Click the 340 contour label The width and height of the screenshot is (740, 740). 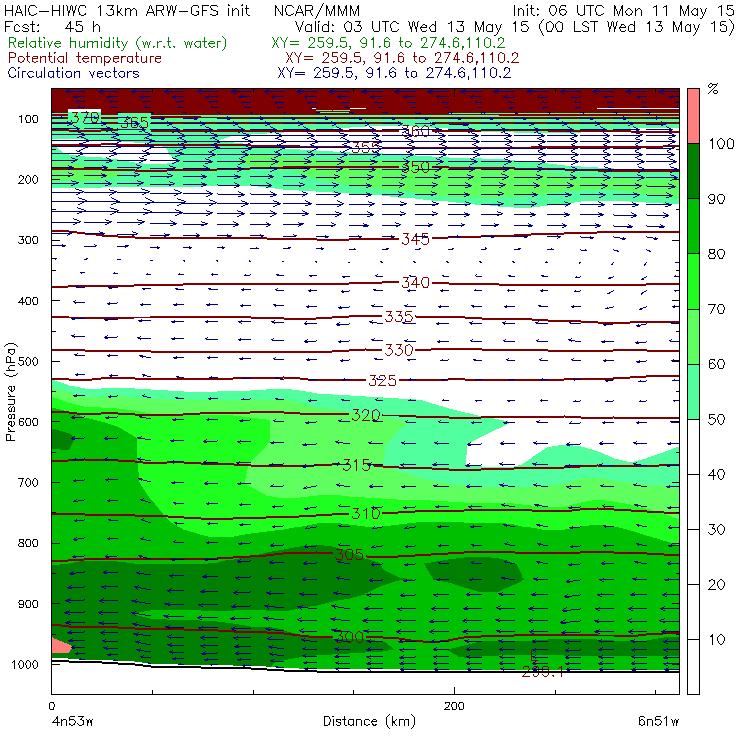coord(415,283)
